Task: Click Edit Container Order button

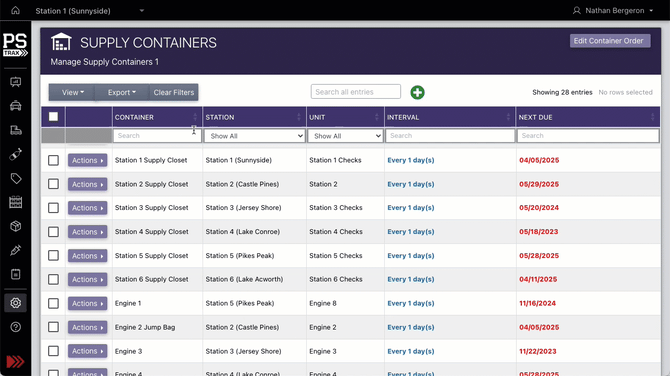Action: [x=610, y=41]
